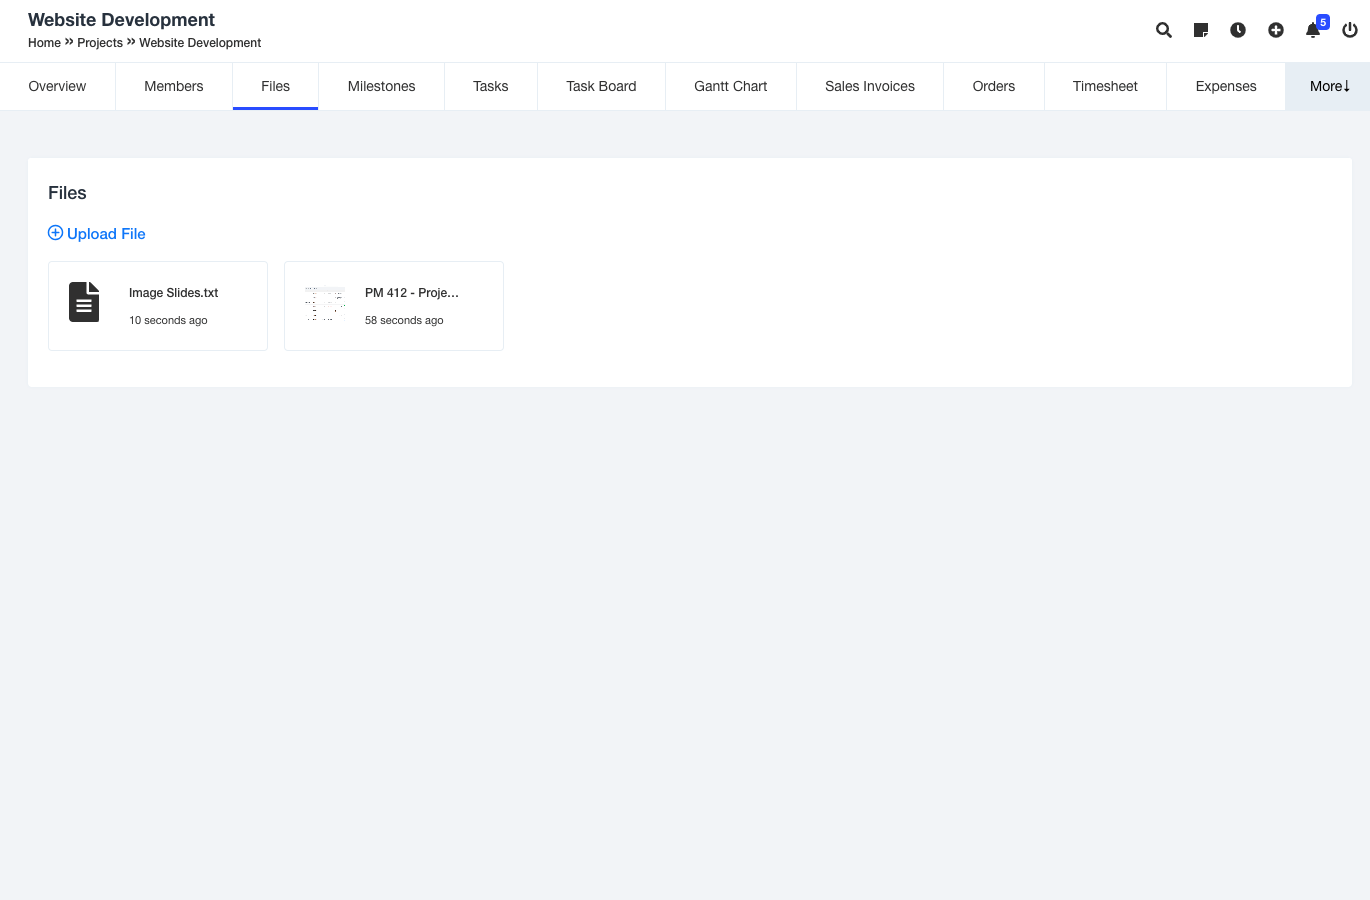Click the plus circle quick-add icon
Image resolution: width=1370 pixels, height=900 pixels.
(x=1276, y=30)
